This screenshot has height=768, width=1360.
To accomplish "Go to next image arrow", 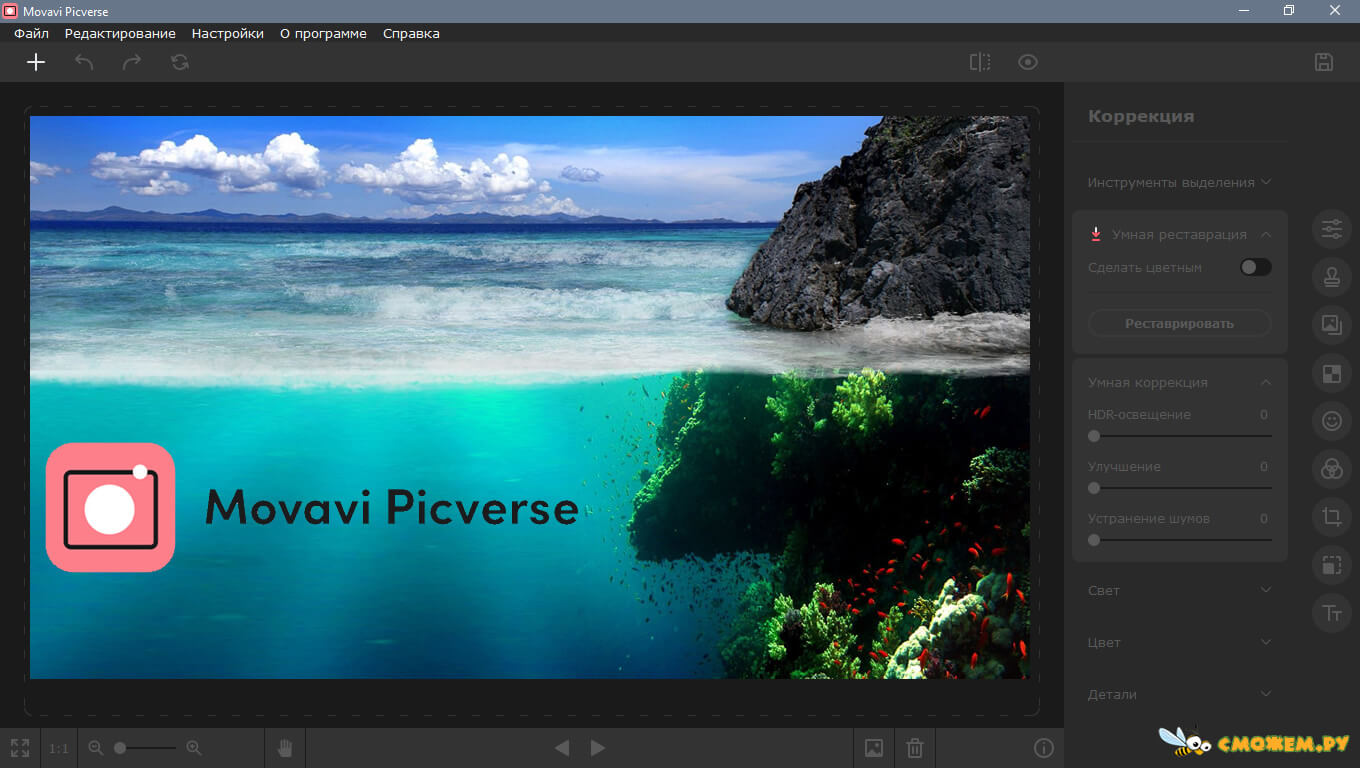I will (x=597, y=748).
